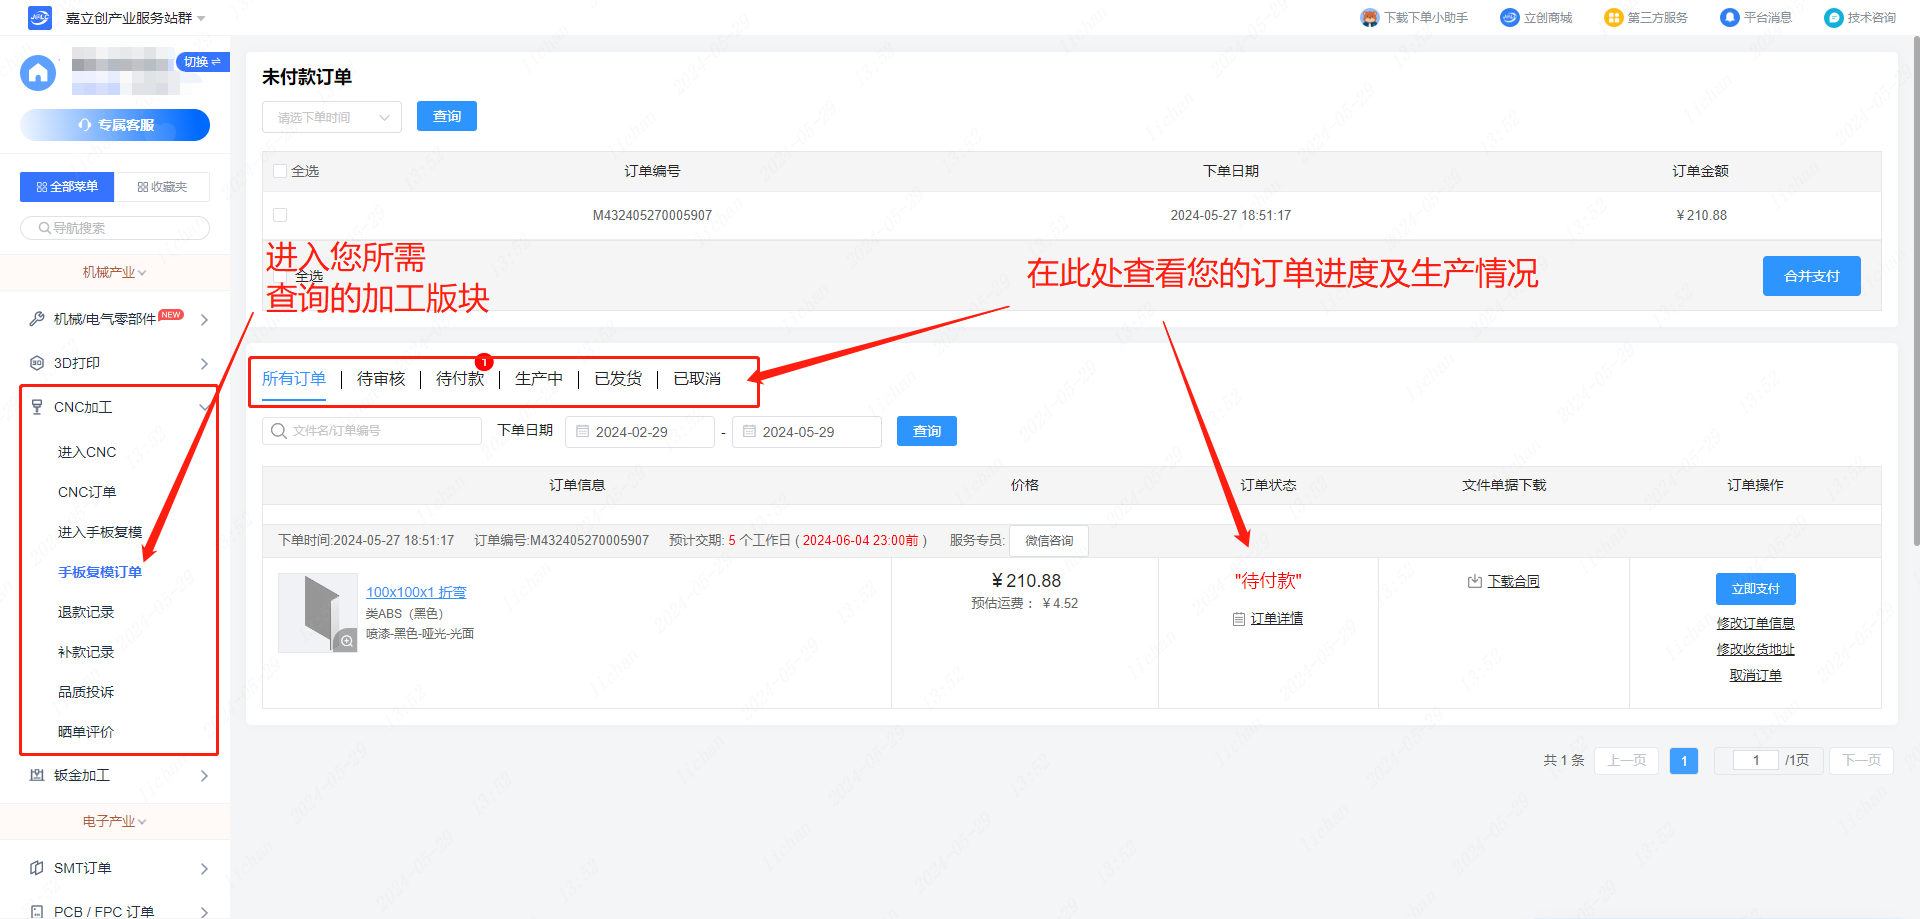Viewport: 1920px width, 919px height.
Task: Open the 修改收货地址 link
Action: click(x=1756, y=649)
